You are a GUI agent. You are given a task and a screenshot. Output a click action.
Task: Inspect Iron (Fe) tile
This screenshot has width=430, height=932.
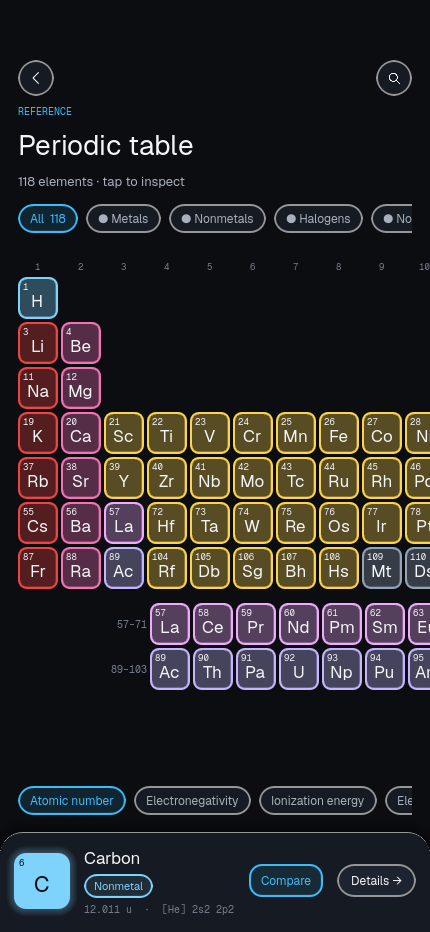339,433
